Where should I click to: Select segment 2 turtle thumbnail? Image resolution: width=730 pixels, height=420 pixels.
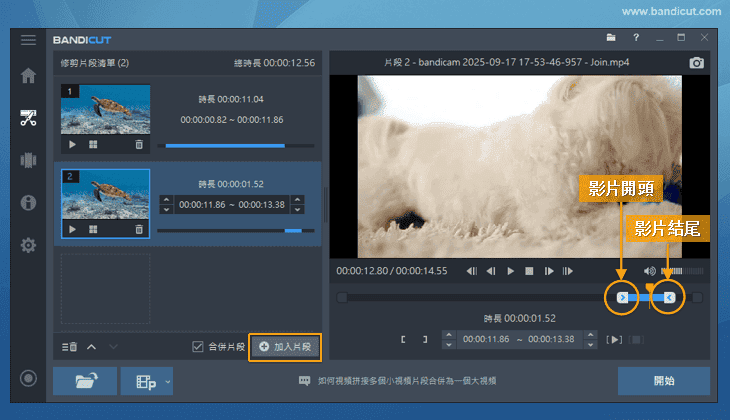point(106,194)
